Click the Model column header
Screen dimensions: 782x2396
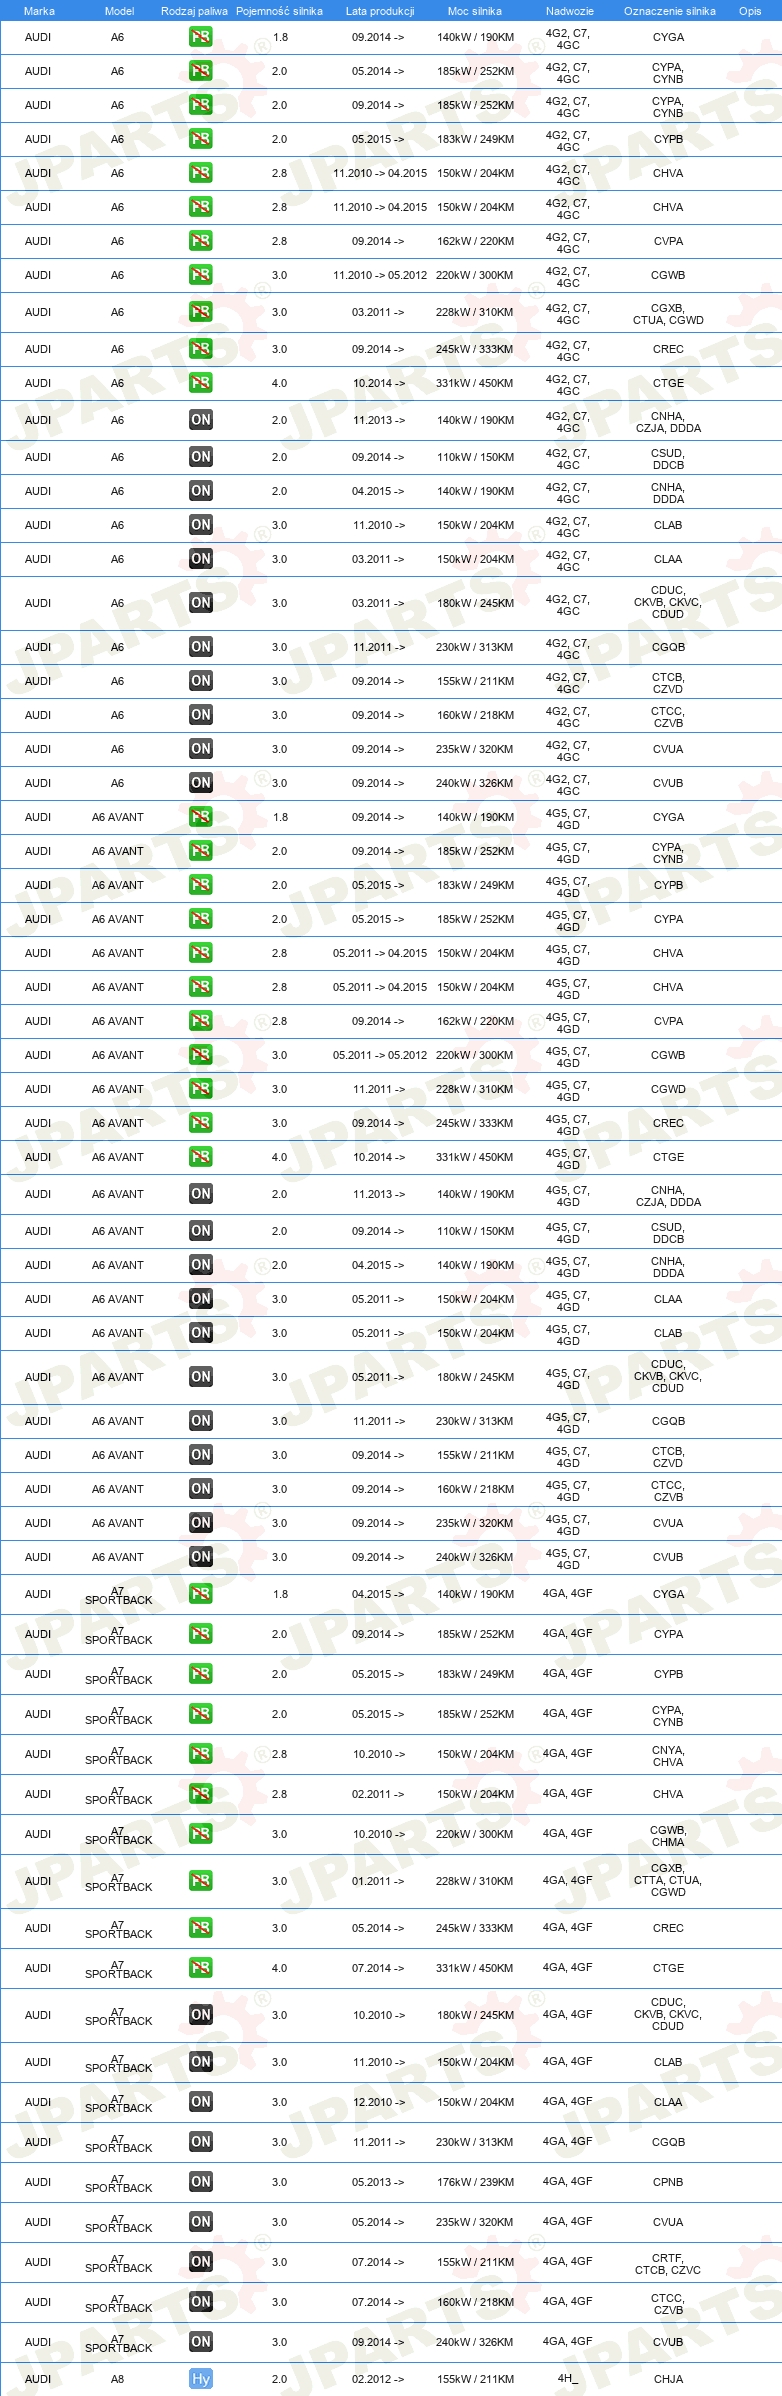coord(119,11)
